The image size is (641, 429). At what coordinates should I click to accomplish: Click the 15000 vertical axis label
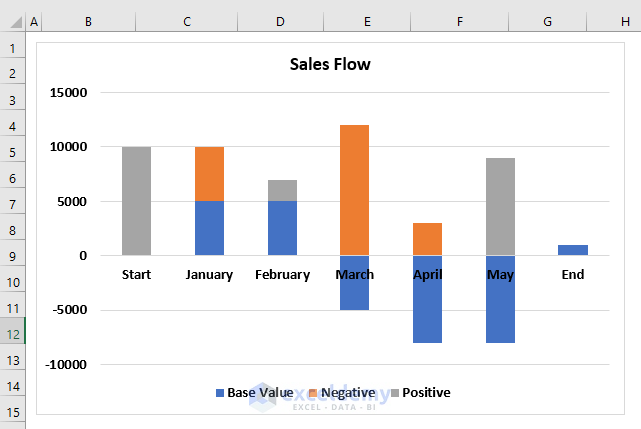pos(69,93)
